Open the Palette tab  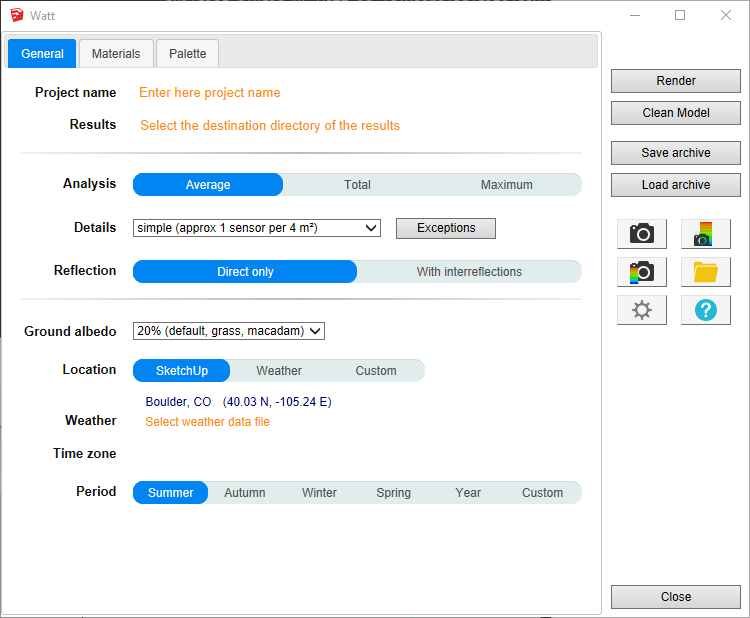tap(188, 54)
